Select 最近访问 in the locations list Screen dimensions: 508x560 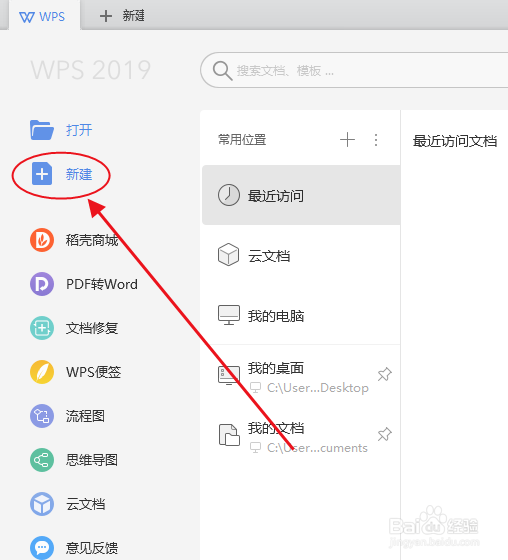[301, 195]
